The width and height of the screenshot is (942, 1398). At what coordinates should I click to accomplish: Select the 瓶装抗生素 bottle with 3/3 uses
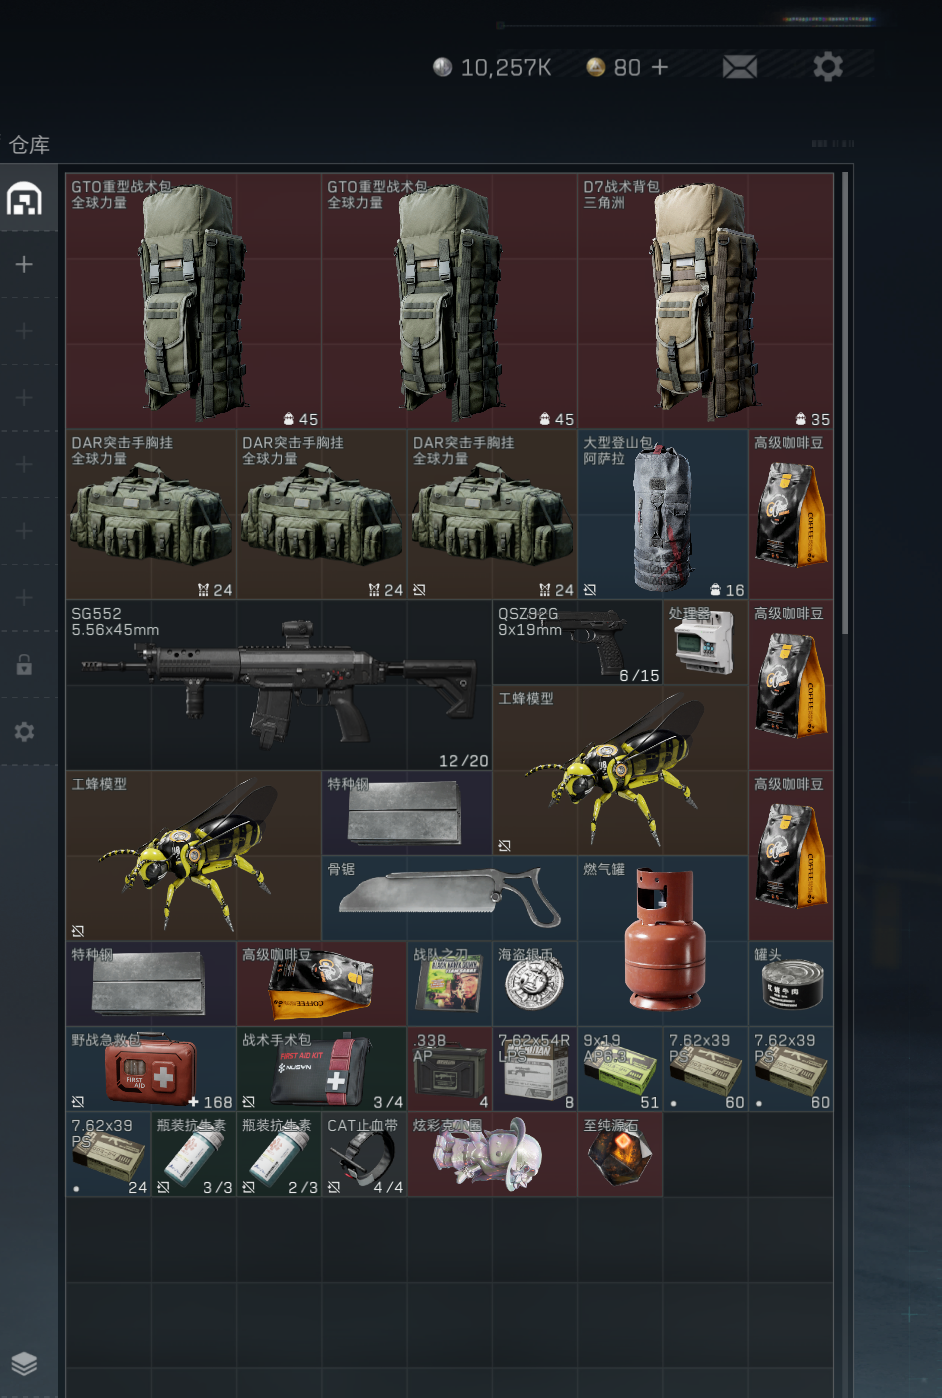[194, 1154]
